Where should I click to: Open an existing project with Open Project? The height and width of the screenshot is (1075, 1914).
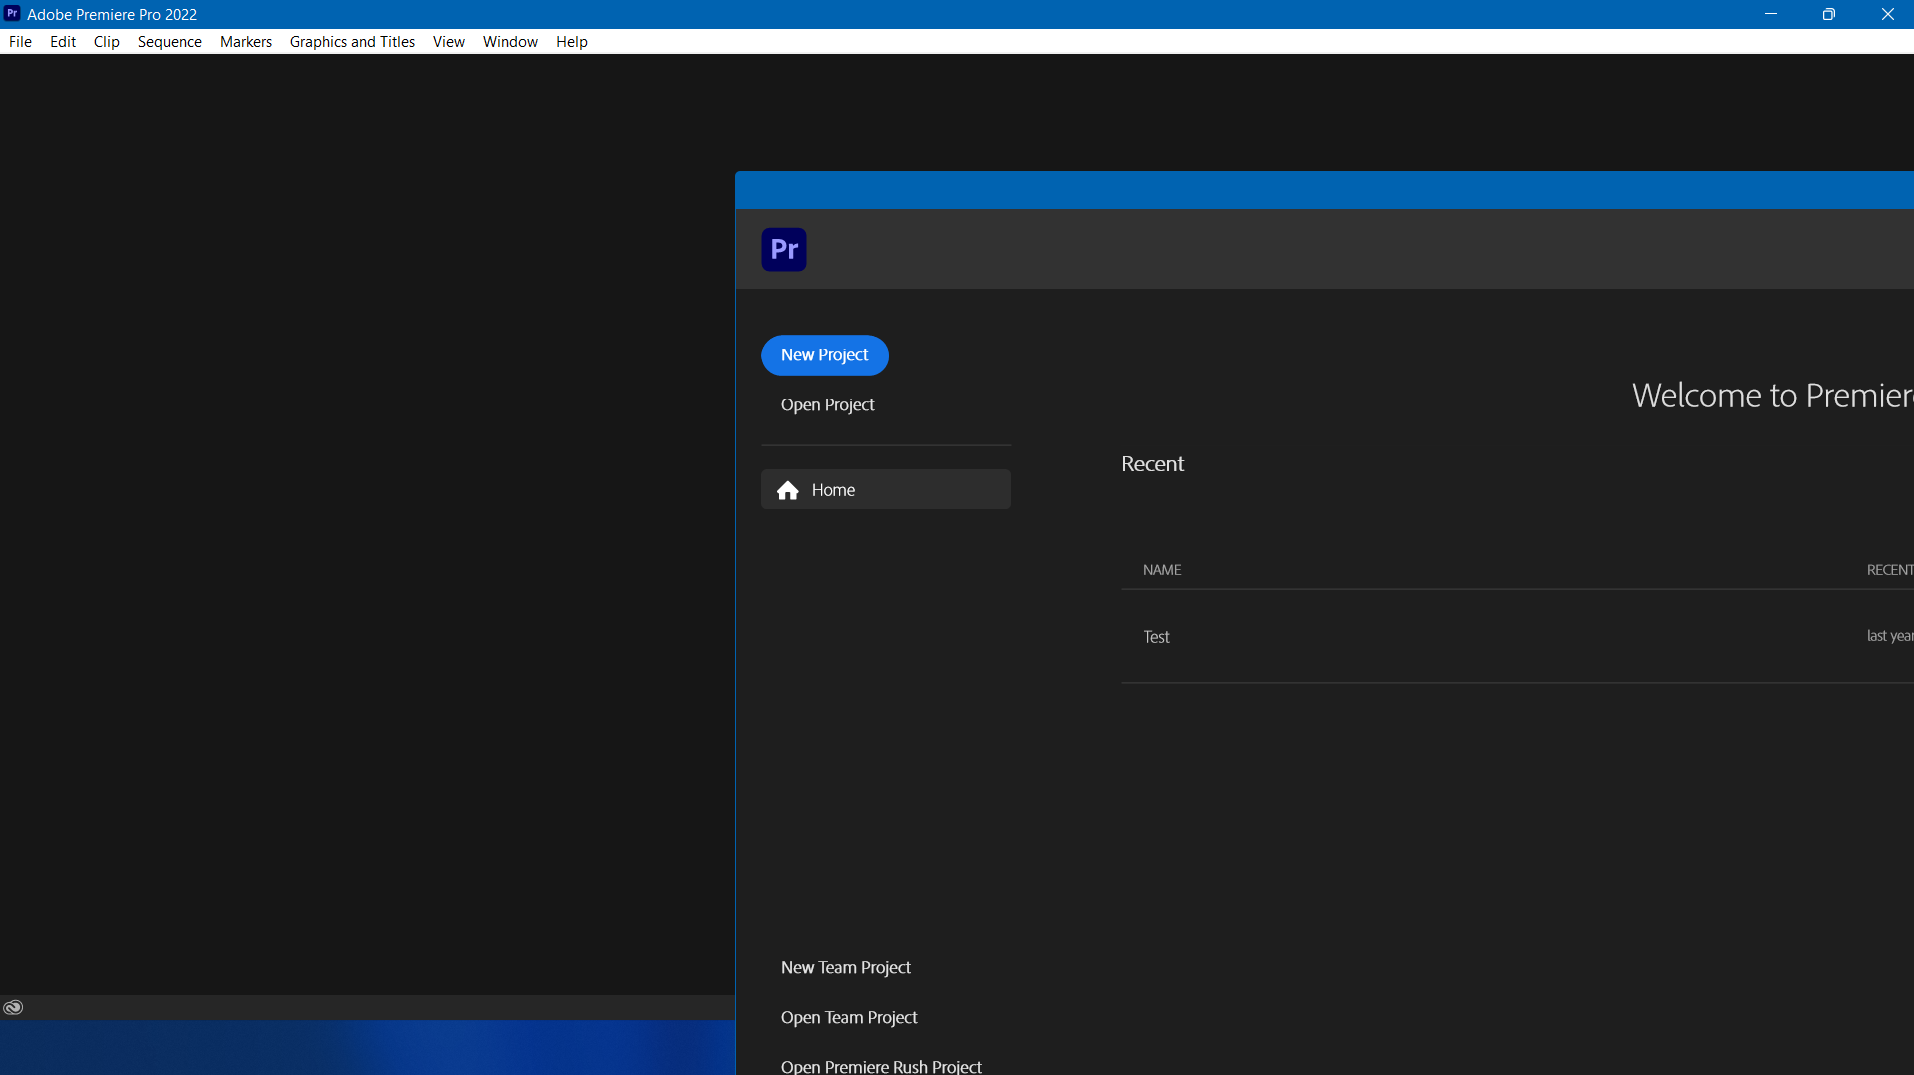click(828, 404)
